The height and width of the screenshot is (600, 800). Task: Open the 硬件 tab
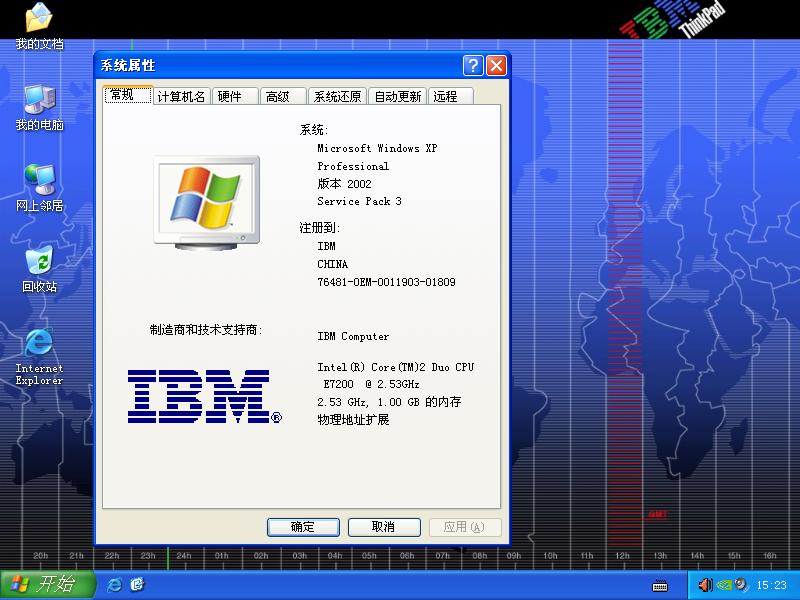click(x=235, y=96)
